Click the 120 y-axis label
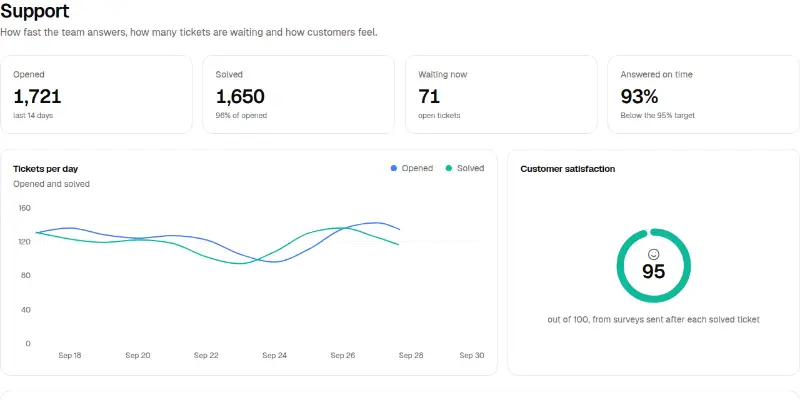Viewport: 800px width, 400px height. coord(24,241)
